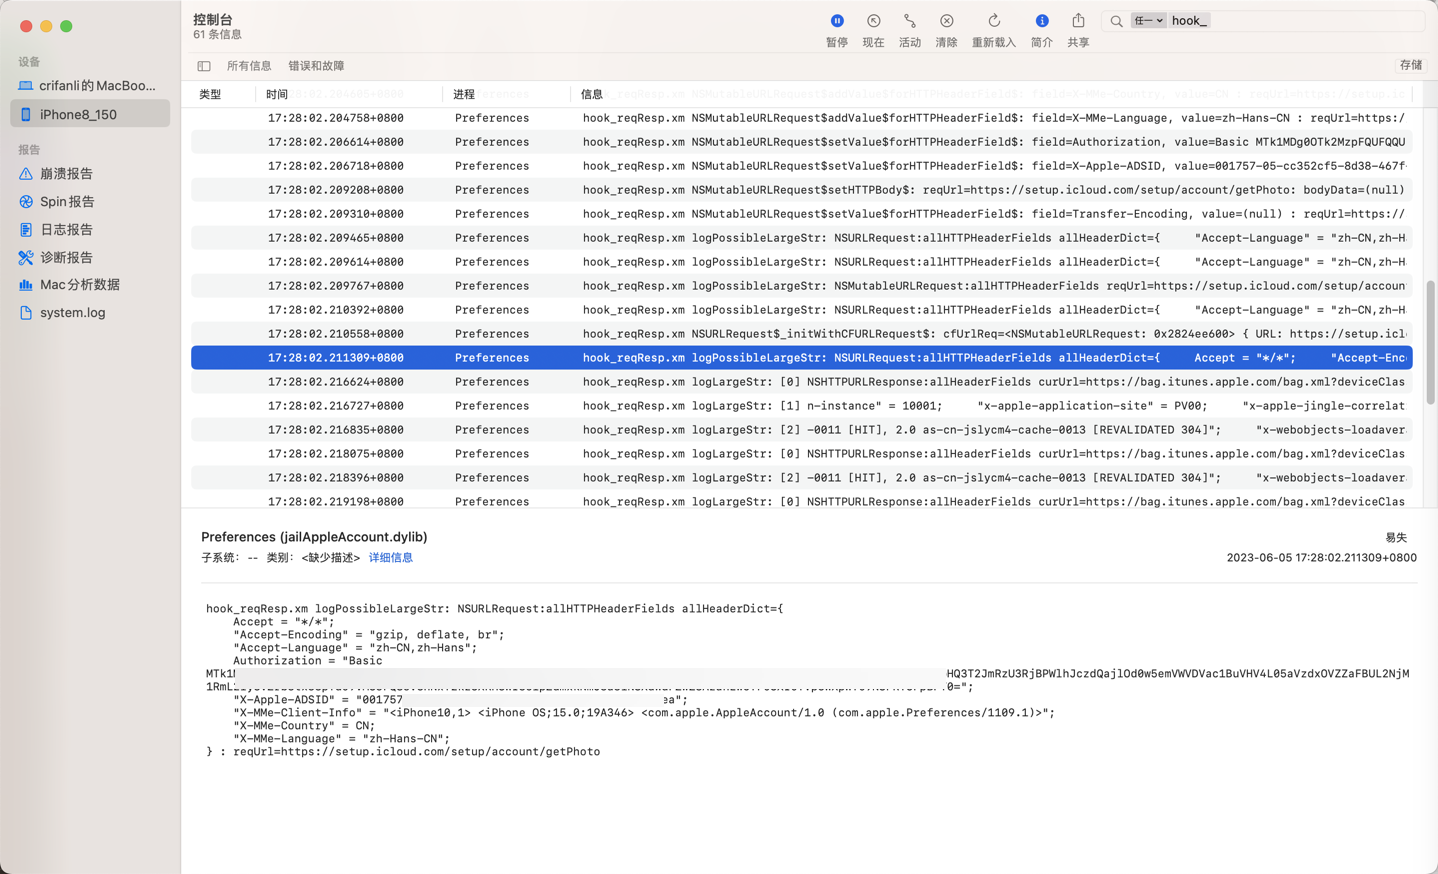1438x874 pixels.
Task: Reload (重新载入) the log
Action: tap(993, 21)
